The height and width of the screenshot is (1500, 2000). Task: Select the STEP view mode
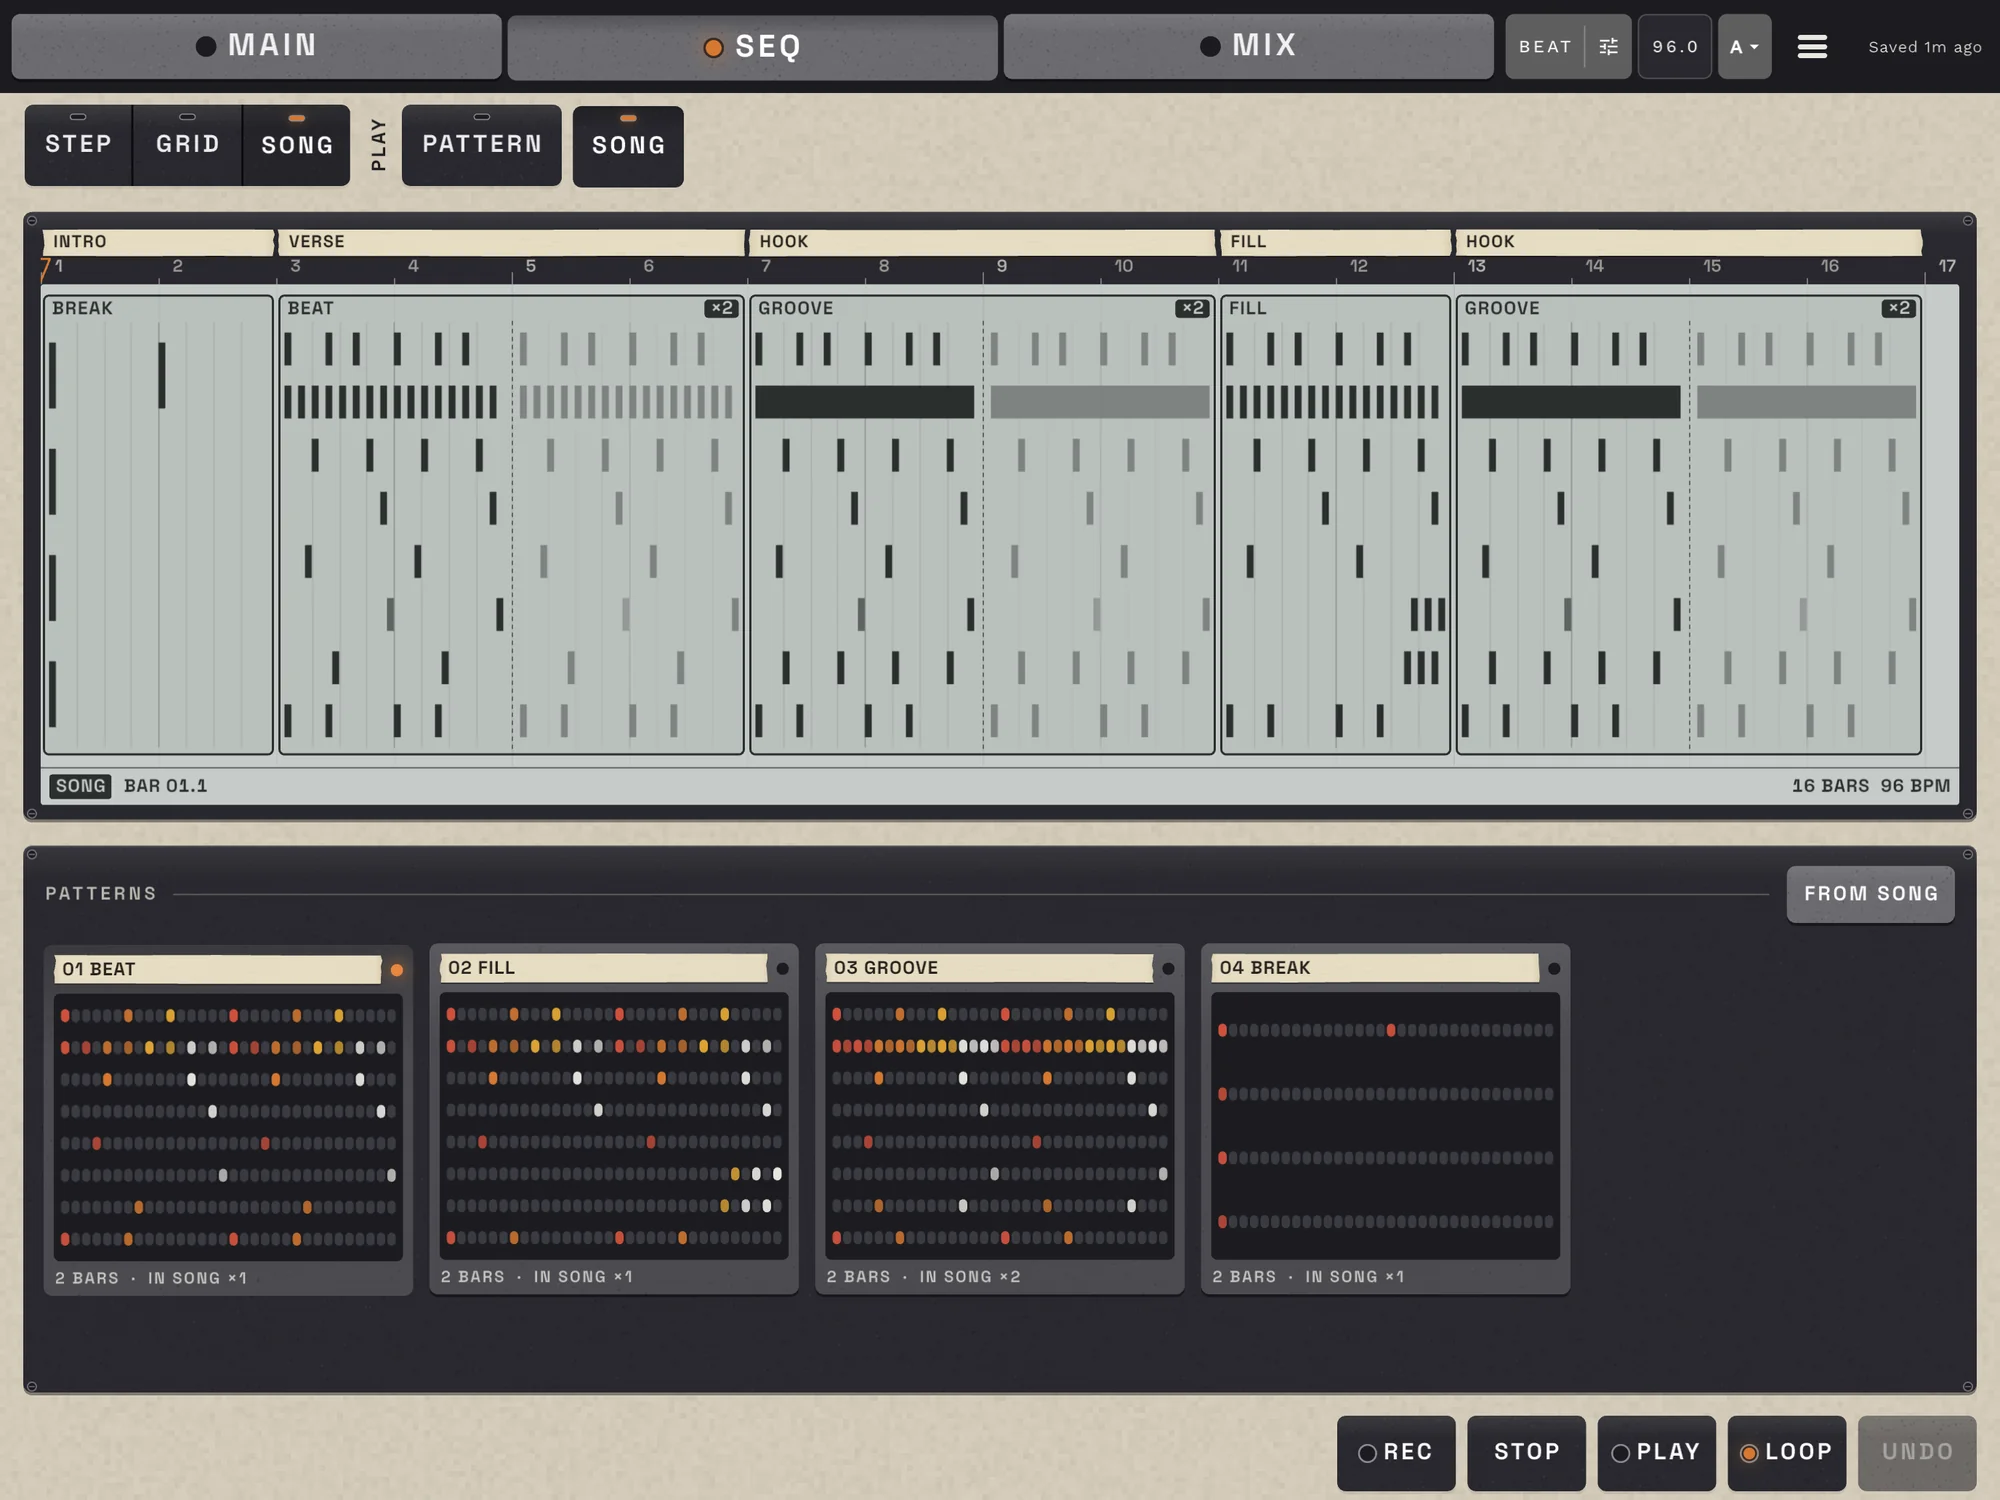pyautogui.click(x=78, y=145)
